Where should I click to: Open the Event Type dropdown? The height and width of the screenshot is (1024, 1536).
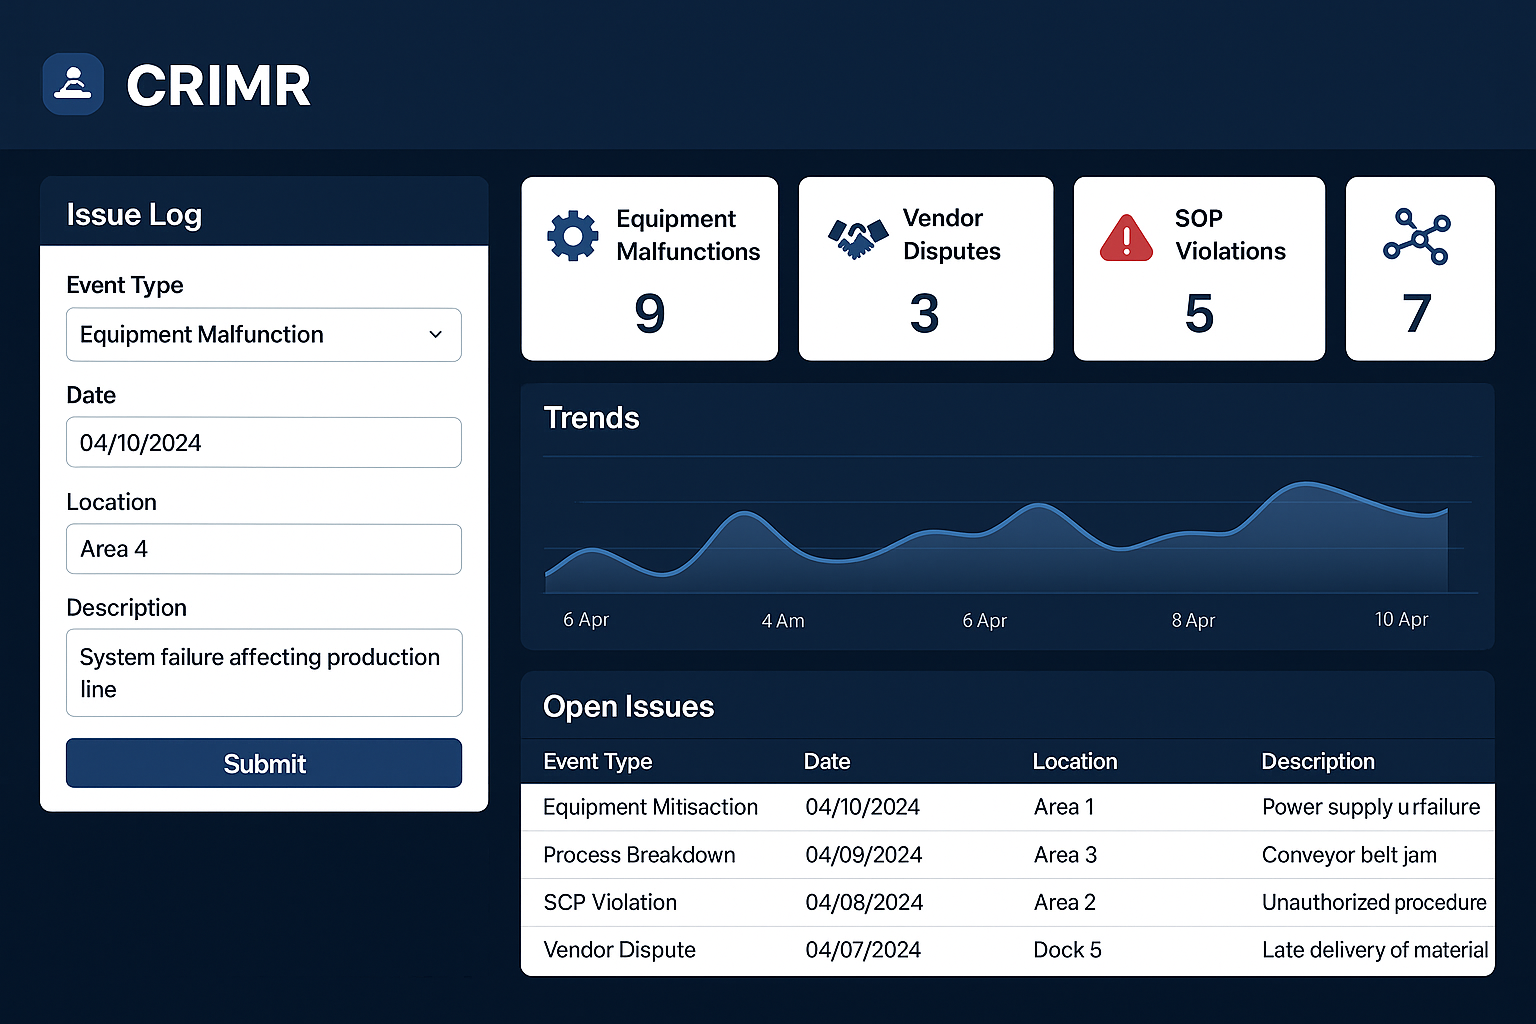[264, 335]
